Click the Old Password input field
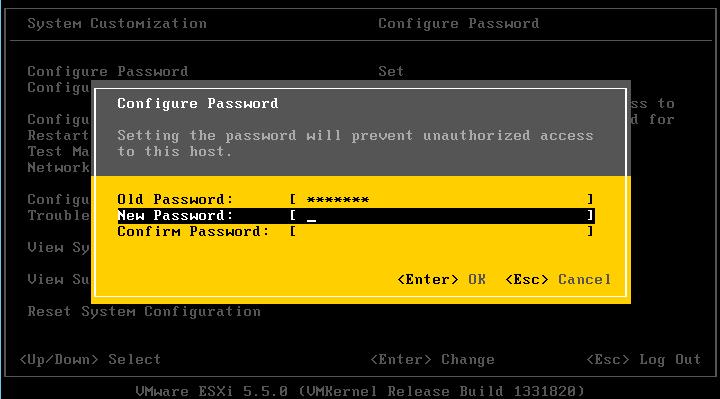Screen dimensions: 720x399 click(441, 199)
